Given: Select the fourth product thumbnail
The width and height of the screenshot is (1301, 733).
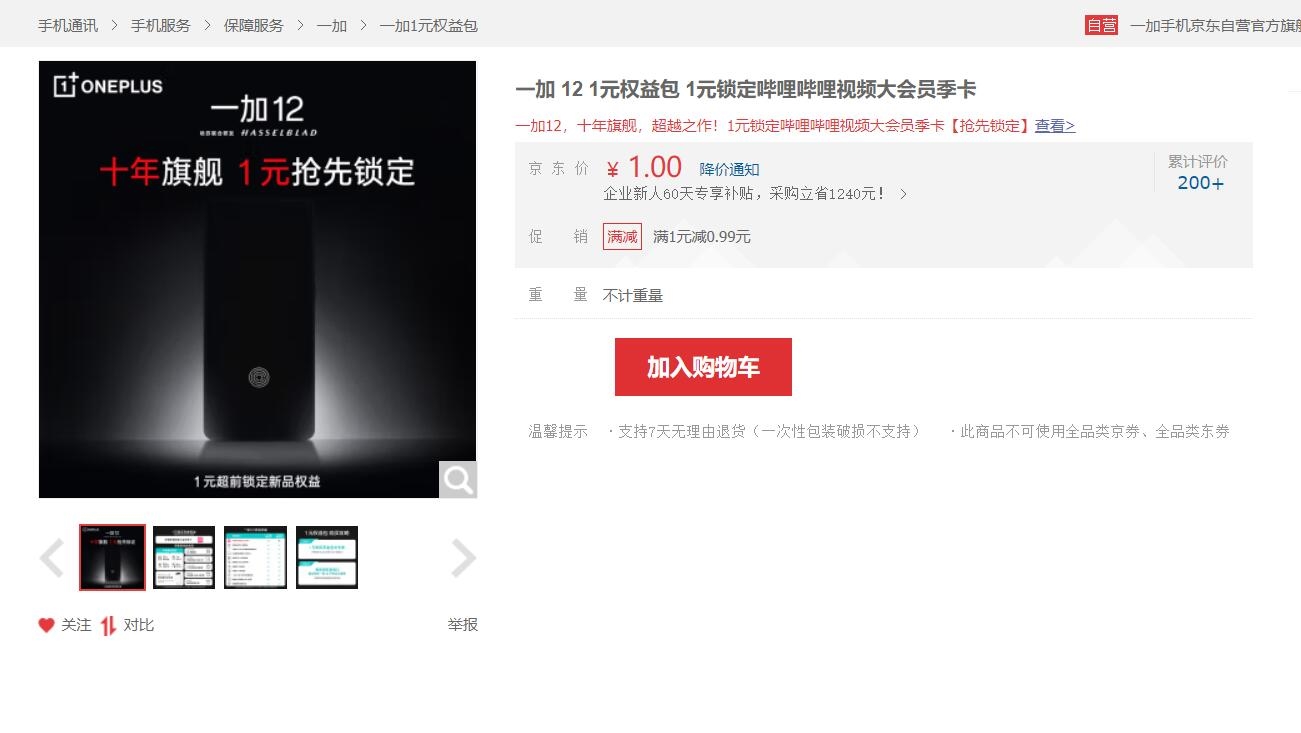Looking at the screenshot, I should pos(327,557).
